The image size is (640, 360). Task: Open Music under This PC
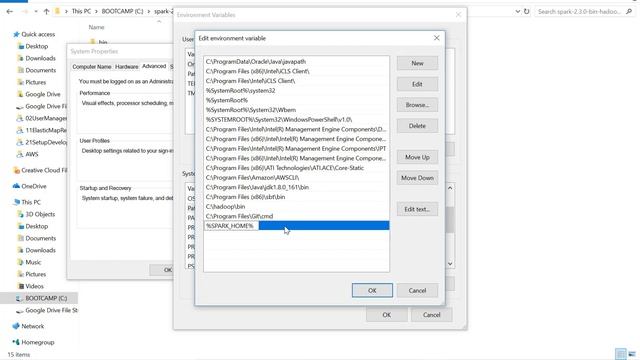pos(33,262)
